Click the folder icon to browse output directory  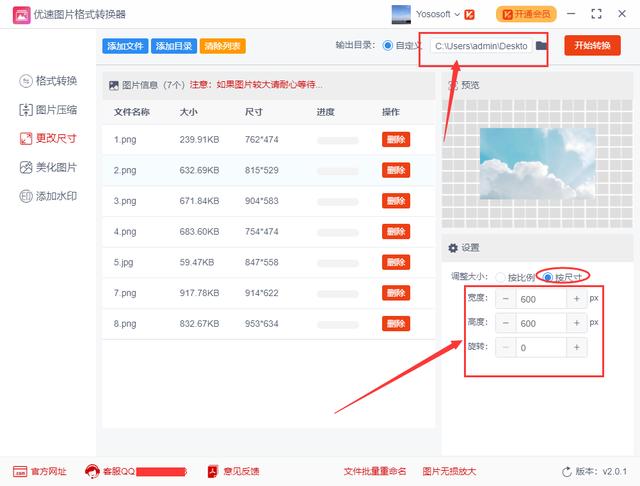541,46
